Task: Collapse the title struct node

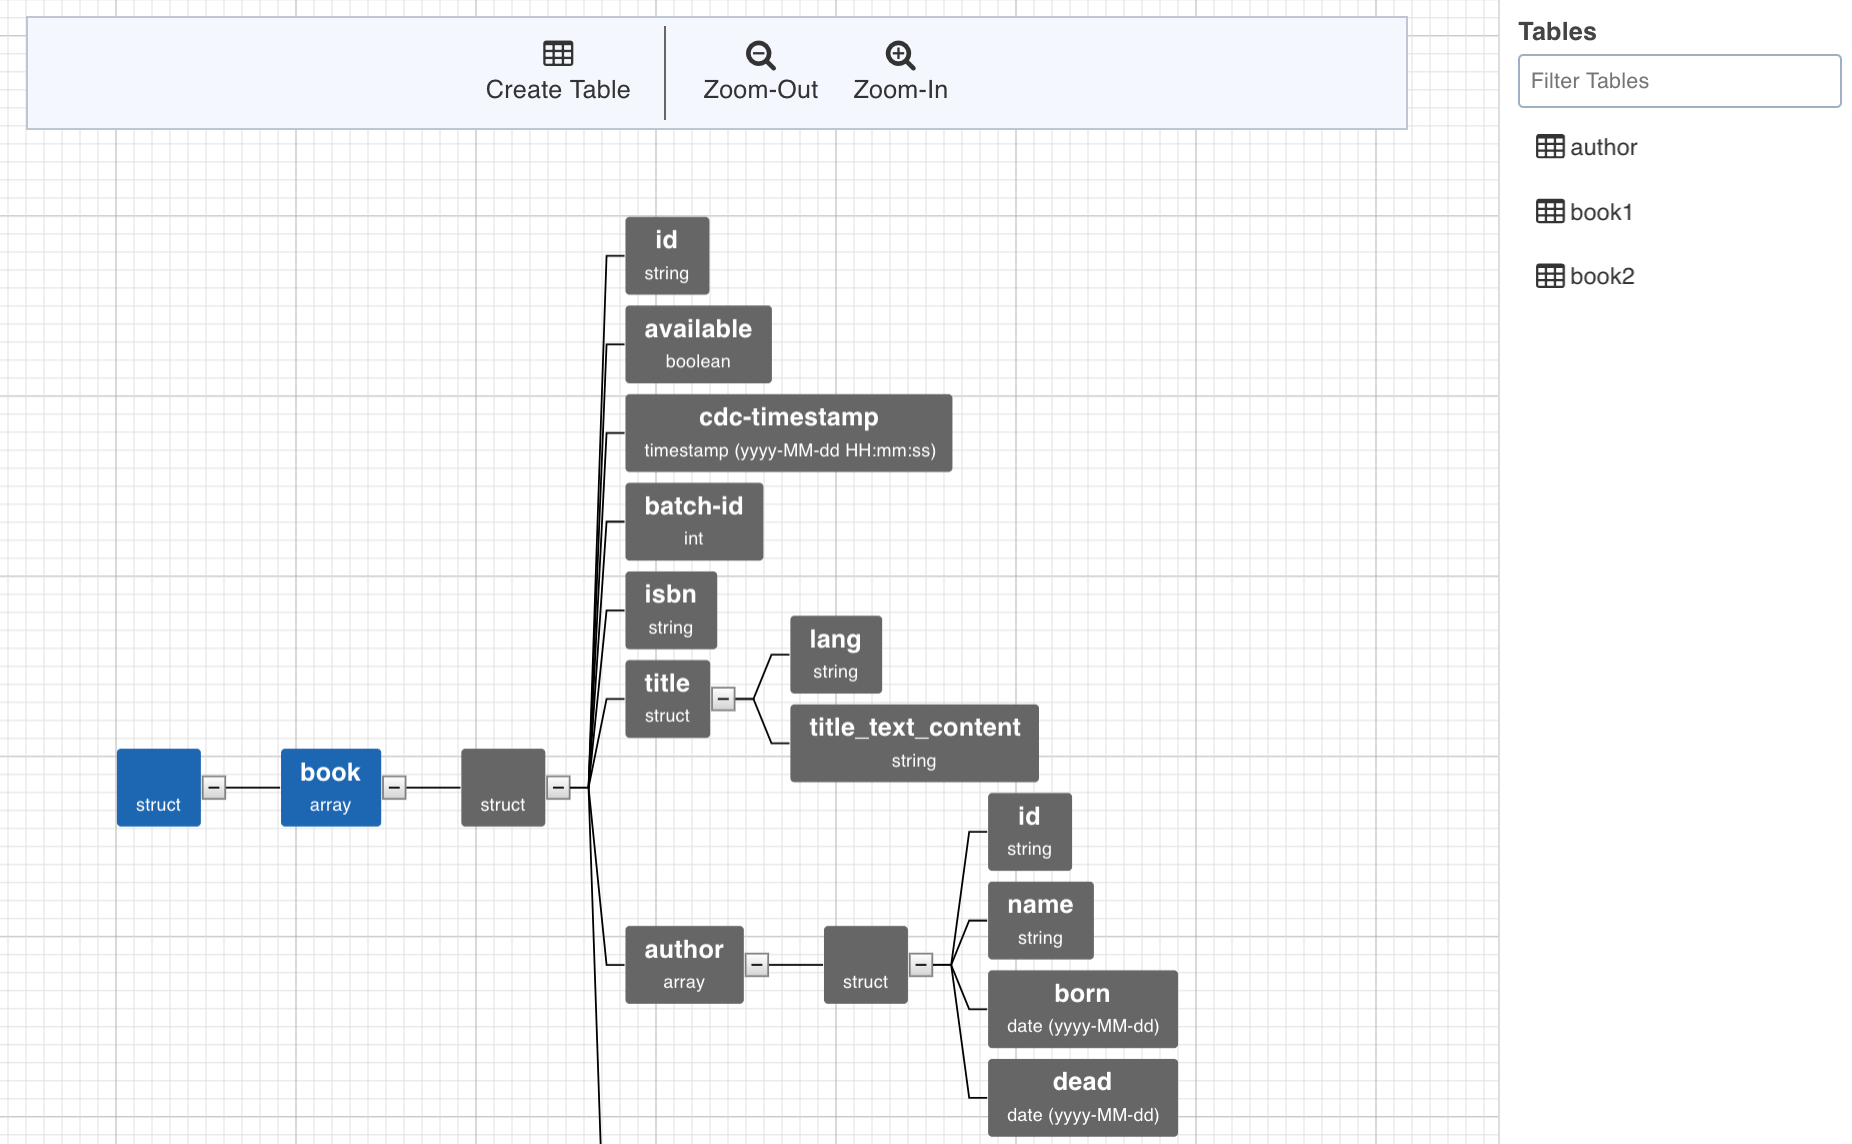Action: pyautogui.click(x=723, y=699)
